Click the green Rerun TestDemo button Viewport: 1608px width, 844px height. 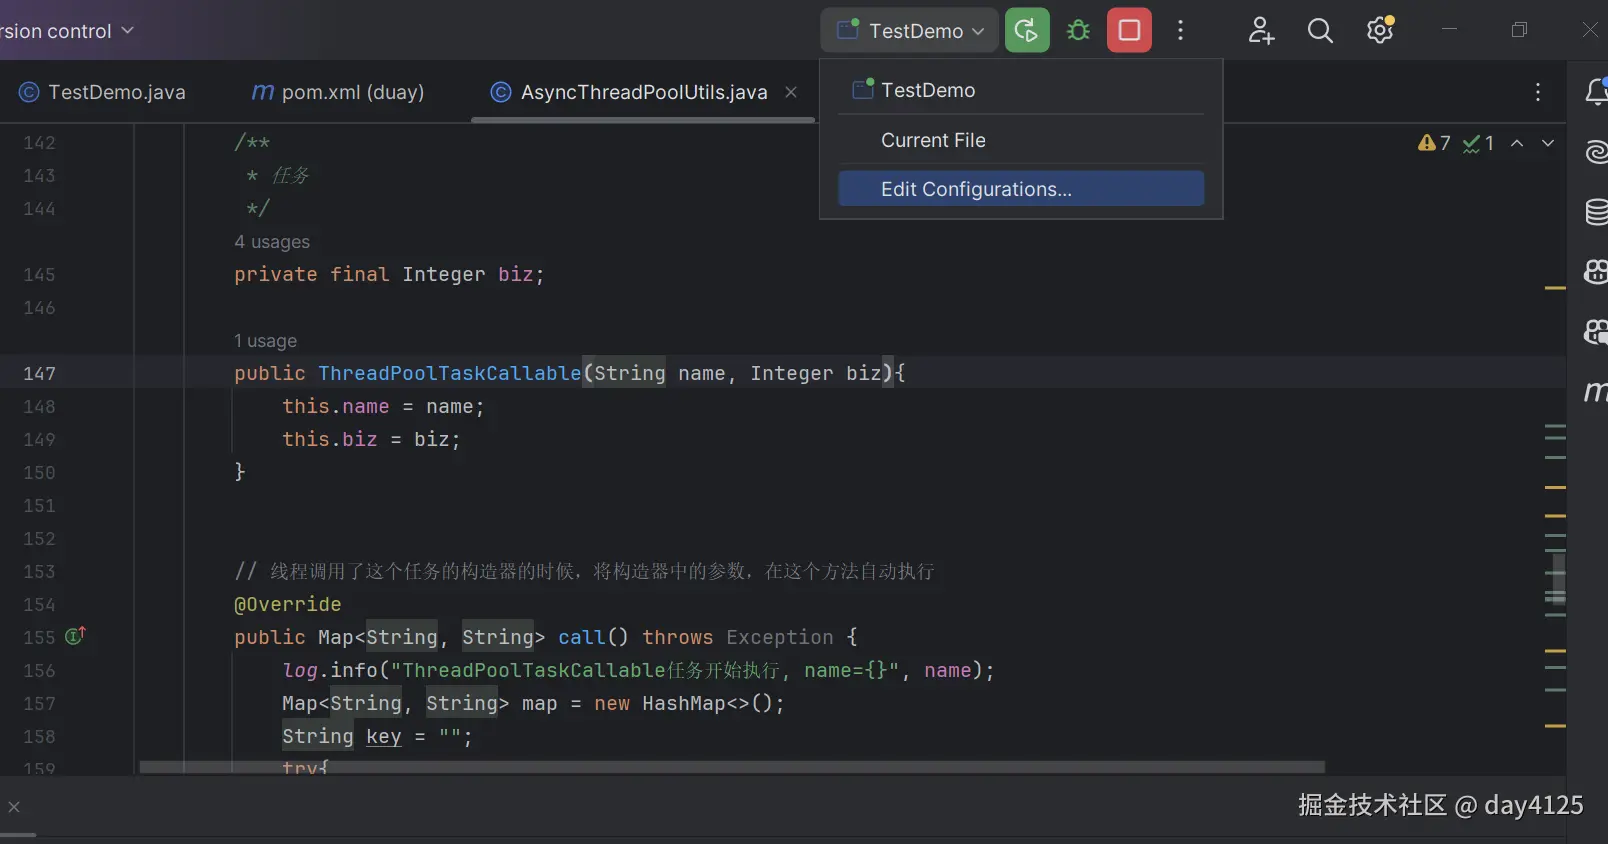coord(1027,30)
